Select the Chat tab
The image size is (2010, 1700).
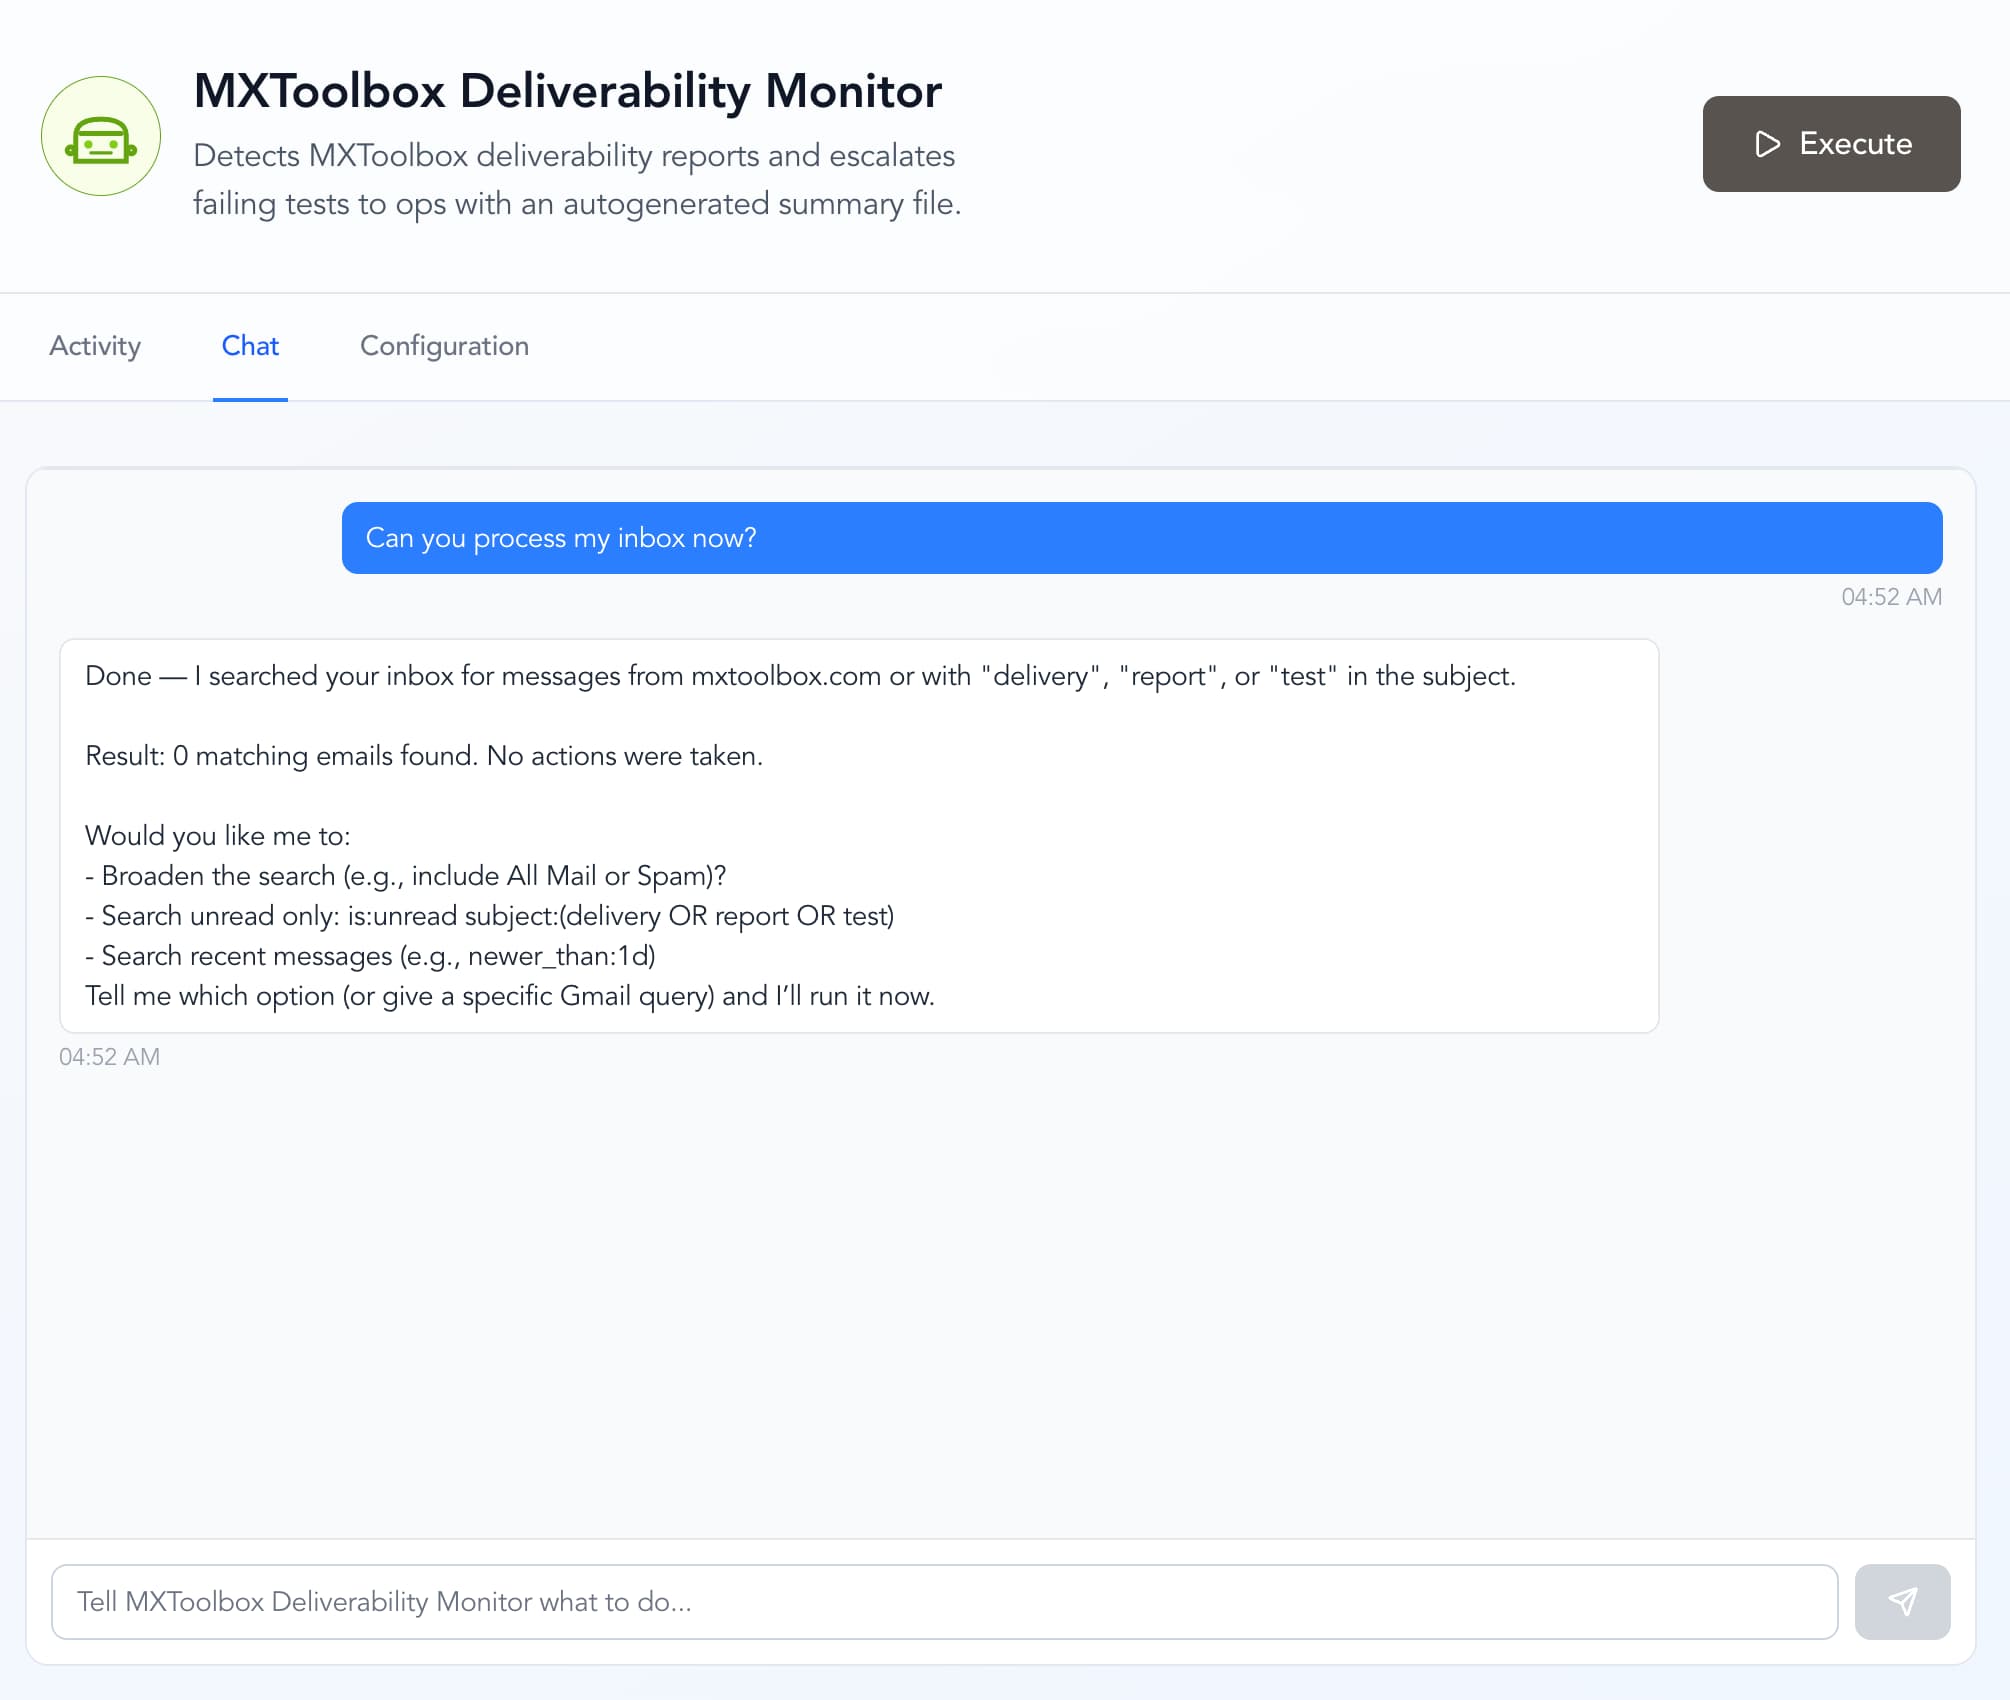click(x=250, y=346)
